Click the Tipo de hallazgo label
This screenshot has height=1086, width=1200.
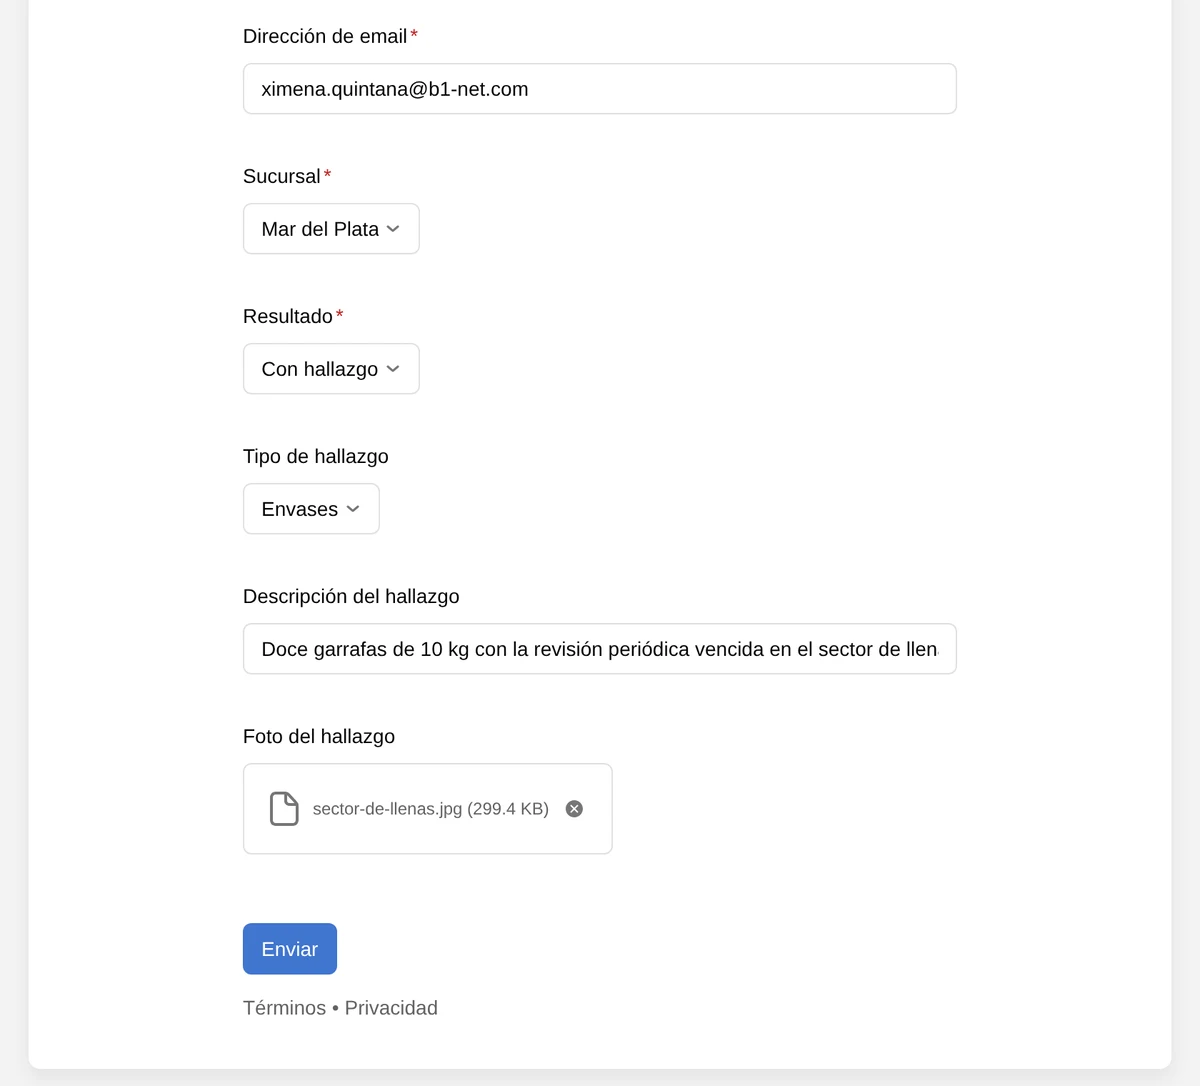[316, 456]
